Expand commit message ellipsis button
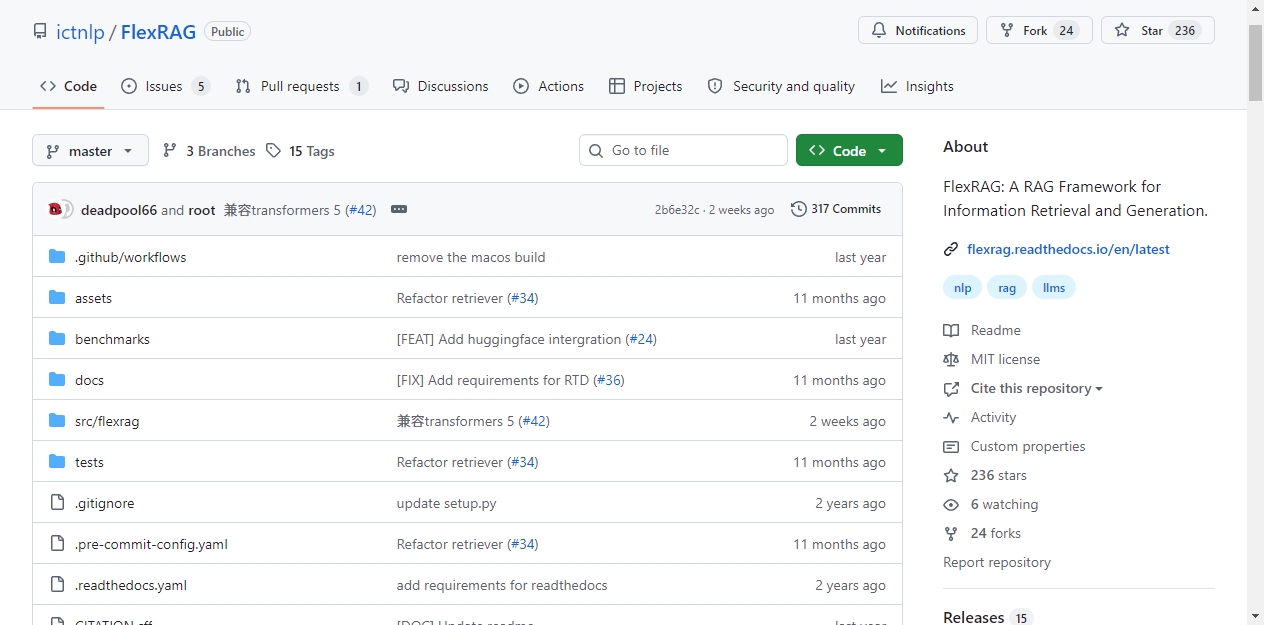Image resolution: width=1264 pixels, height=625 pixels. click(x=399, y=209)
